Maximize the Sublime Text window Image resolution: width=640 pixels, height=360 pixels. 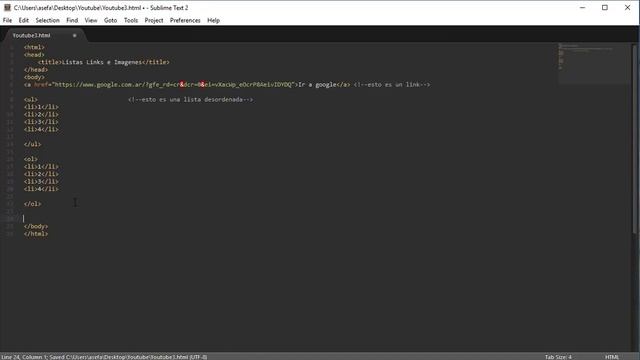[605, 8]
